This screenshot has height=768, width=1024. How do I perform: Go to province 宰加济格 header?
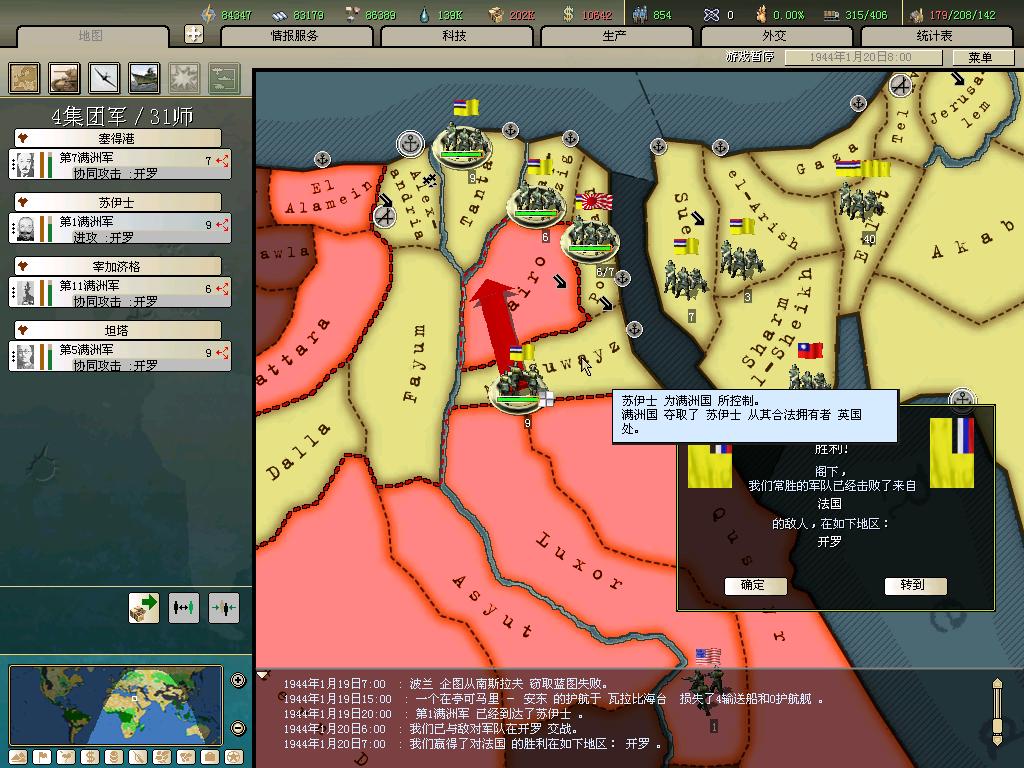[118, 266]
